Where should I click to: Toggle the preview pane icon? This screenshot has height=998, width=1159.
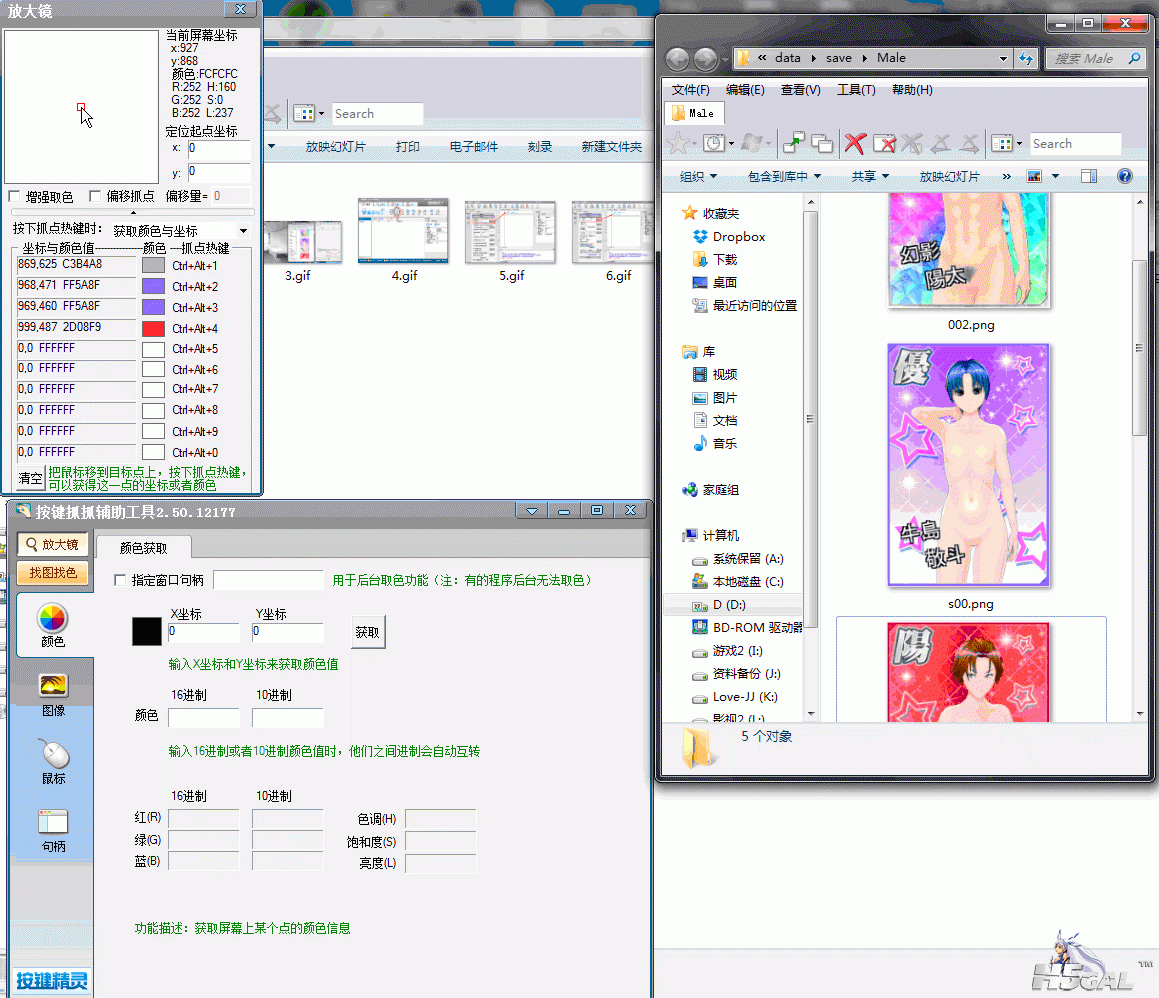[1089, 176]
